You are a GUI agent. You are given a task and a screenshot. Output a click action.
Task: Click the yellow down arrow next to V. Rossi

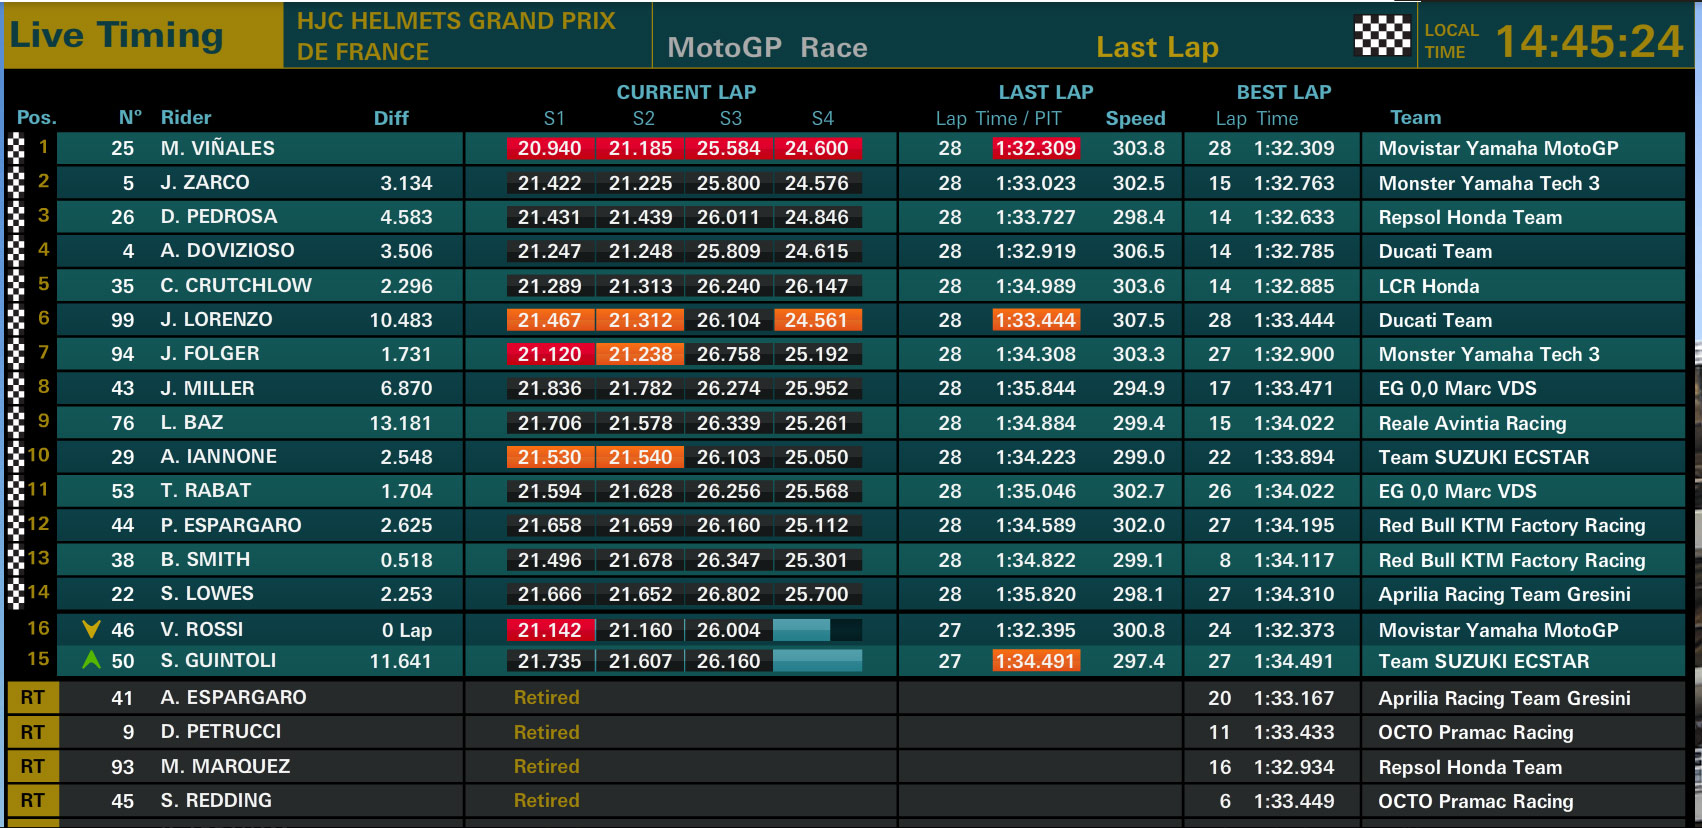coord(91,629)
